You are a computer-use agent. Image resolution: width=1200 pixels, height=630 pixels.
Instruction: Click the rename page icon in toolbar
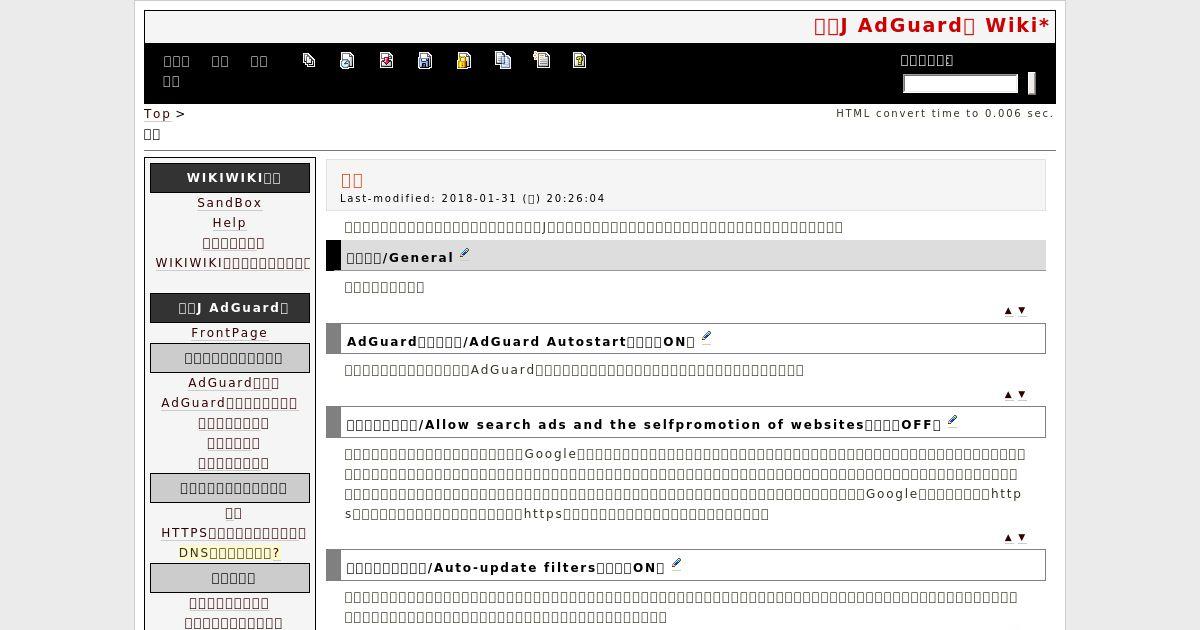coord(541,60)
